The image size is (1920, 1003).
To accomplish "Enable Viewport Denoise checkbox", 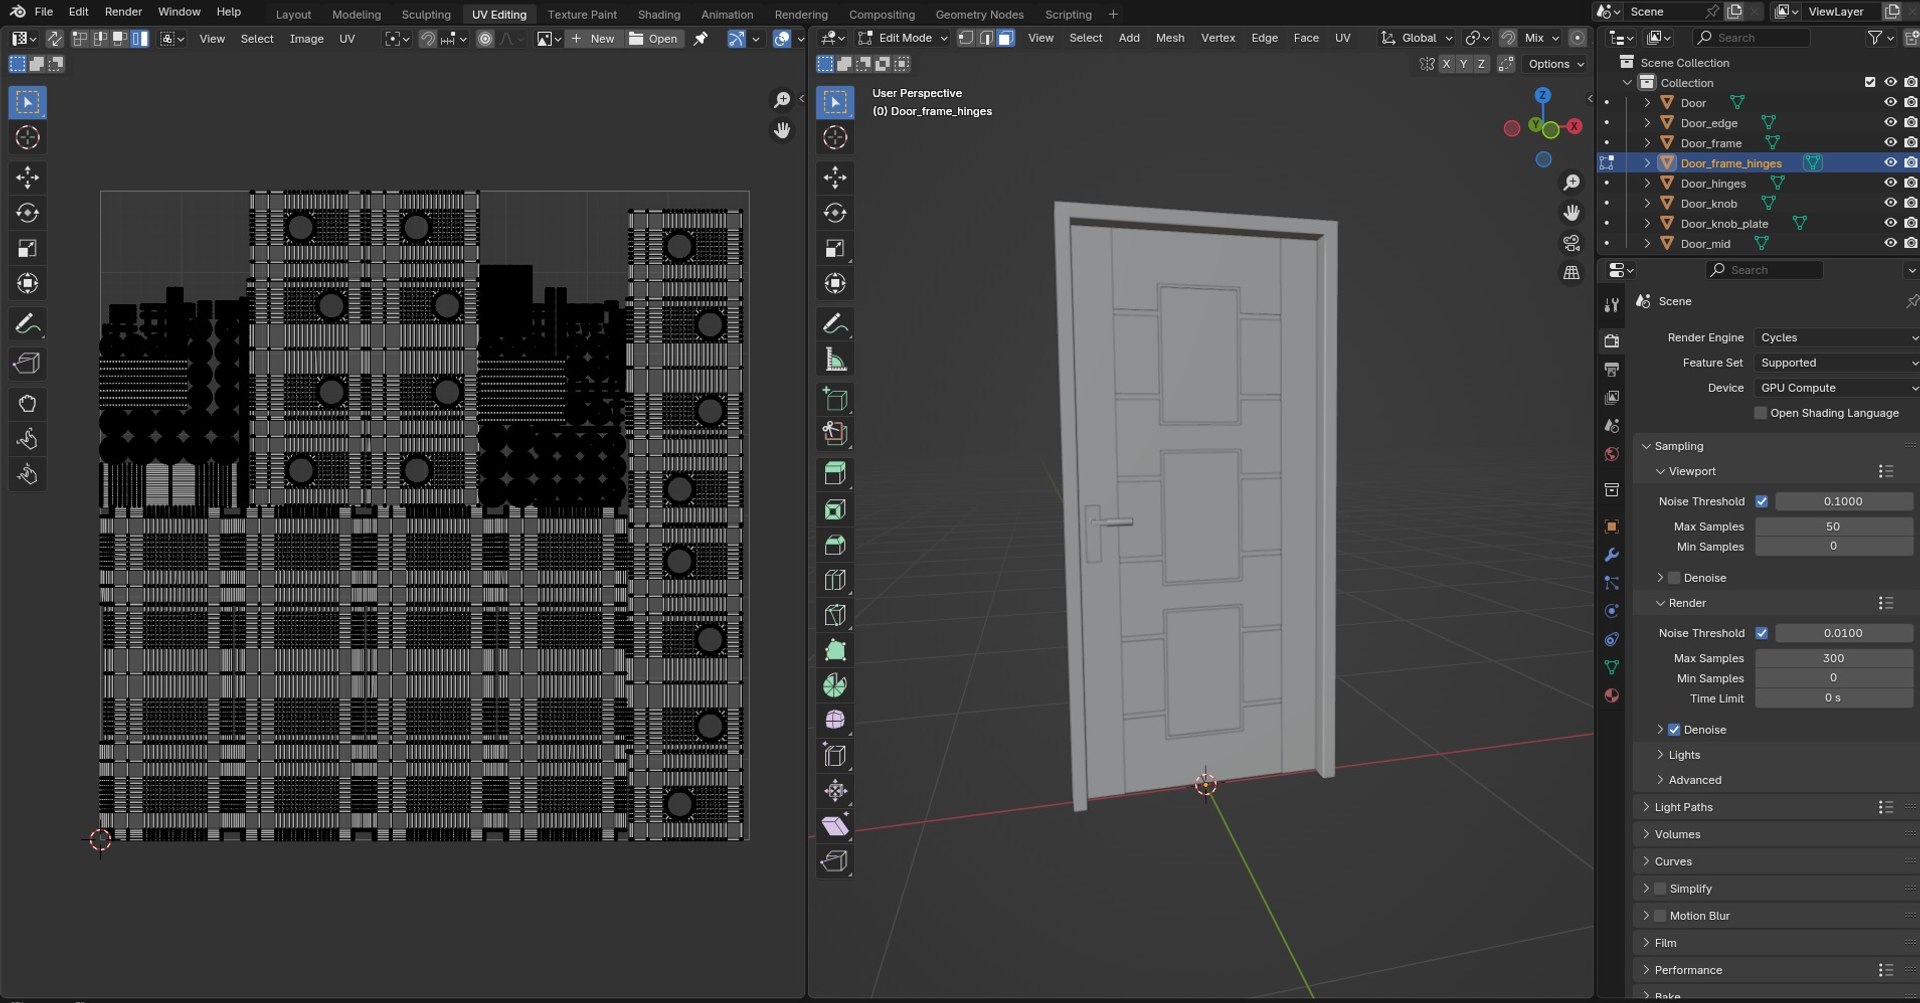I will tap(1674, 578).
